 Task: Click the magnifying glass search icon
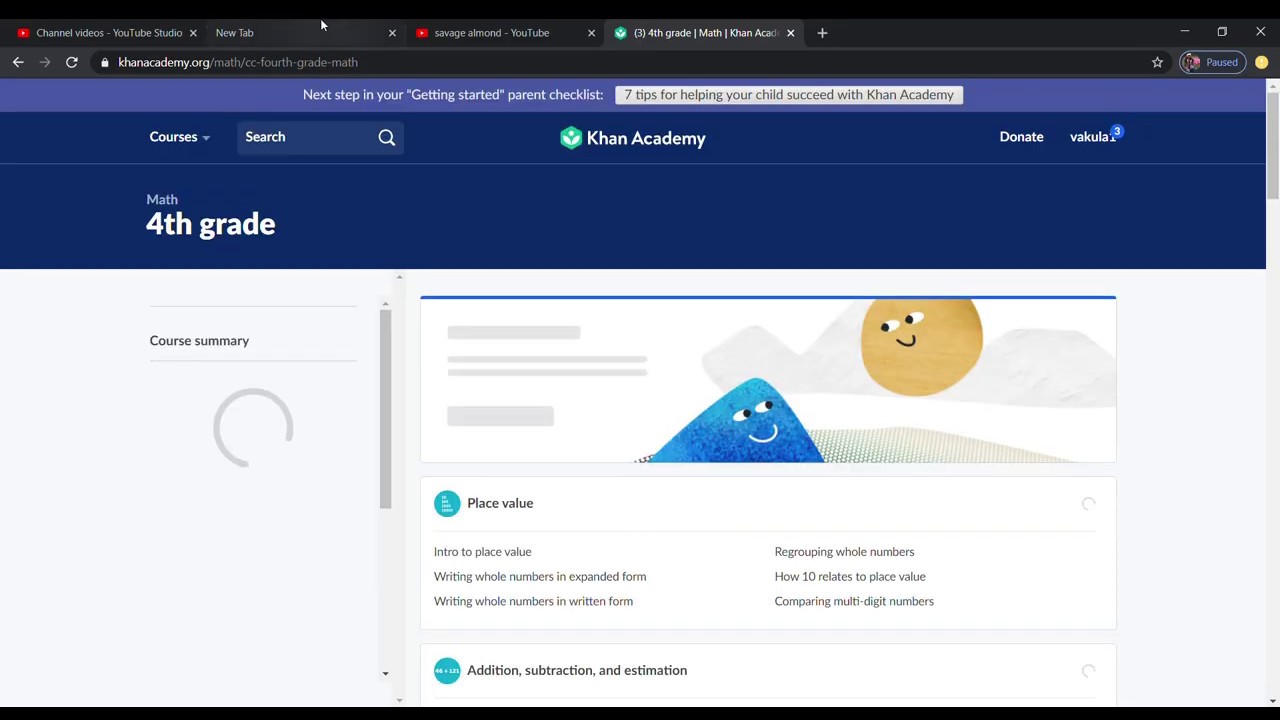tap(387, 138)
